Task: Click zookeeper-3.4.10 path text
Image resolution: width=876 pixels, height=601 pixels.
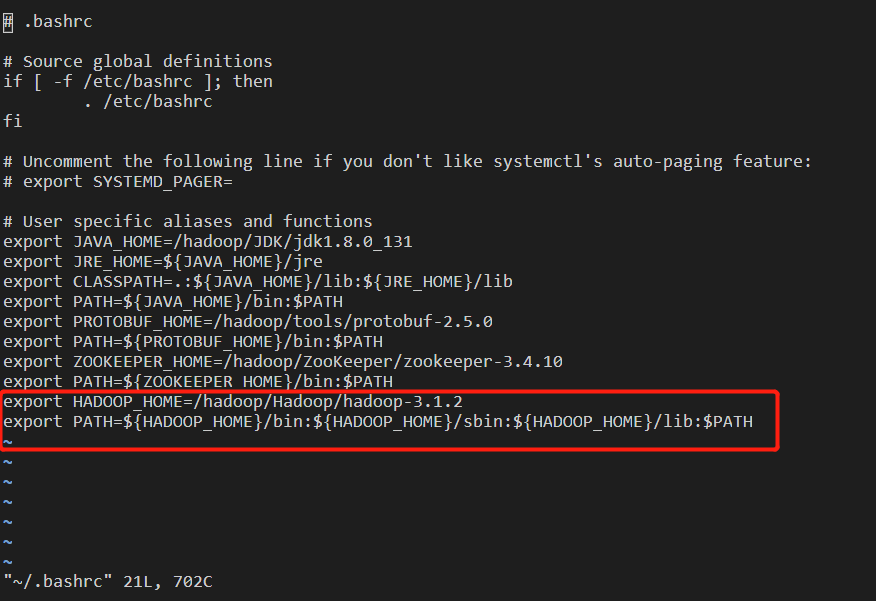Action: pos(483,362)
